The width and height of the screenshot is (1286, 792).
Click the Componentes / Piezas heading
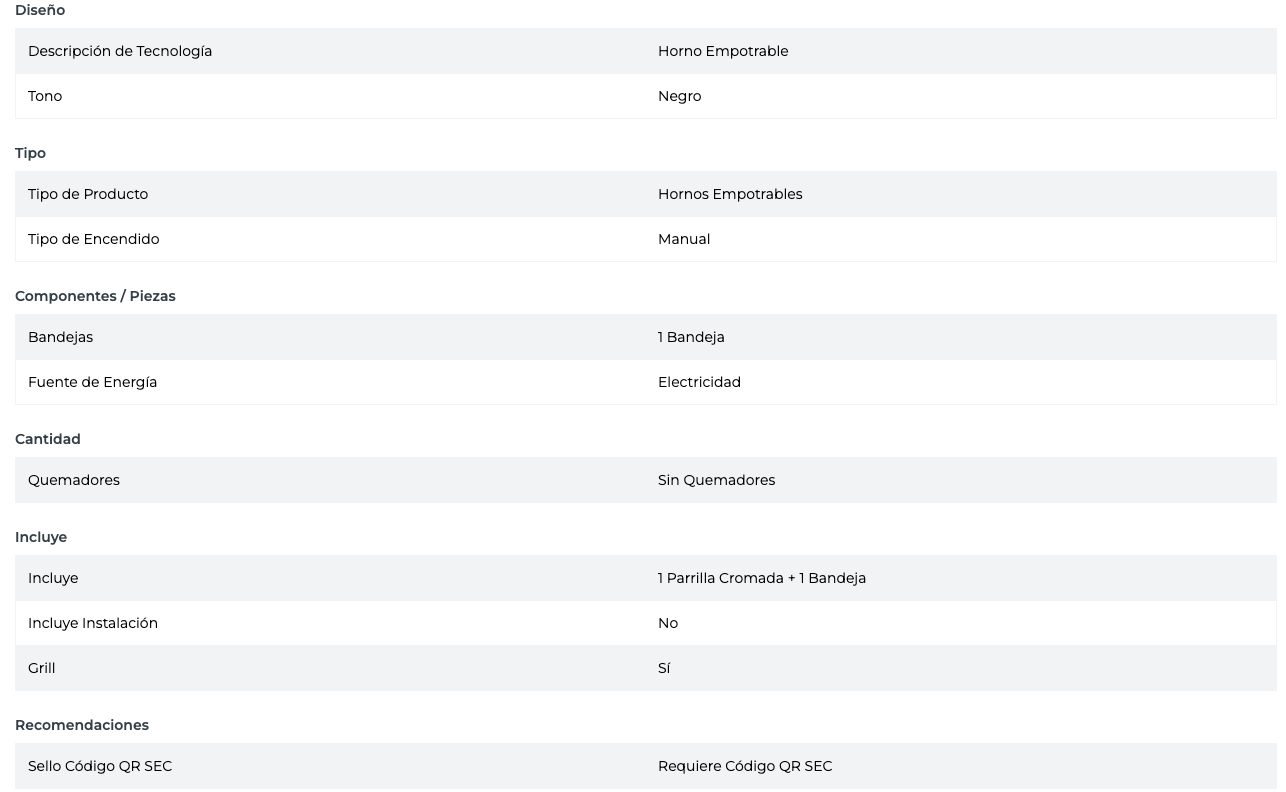click(95, 296)
